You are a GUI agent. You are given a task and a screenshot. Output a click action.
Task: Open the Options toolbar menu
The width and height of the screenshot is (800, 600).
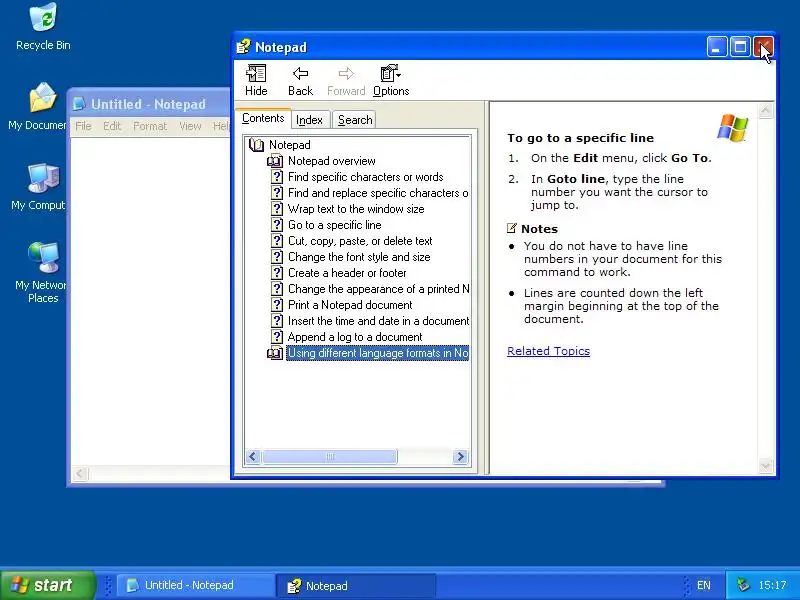391,81
